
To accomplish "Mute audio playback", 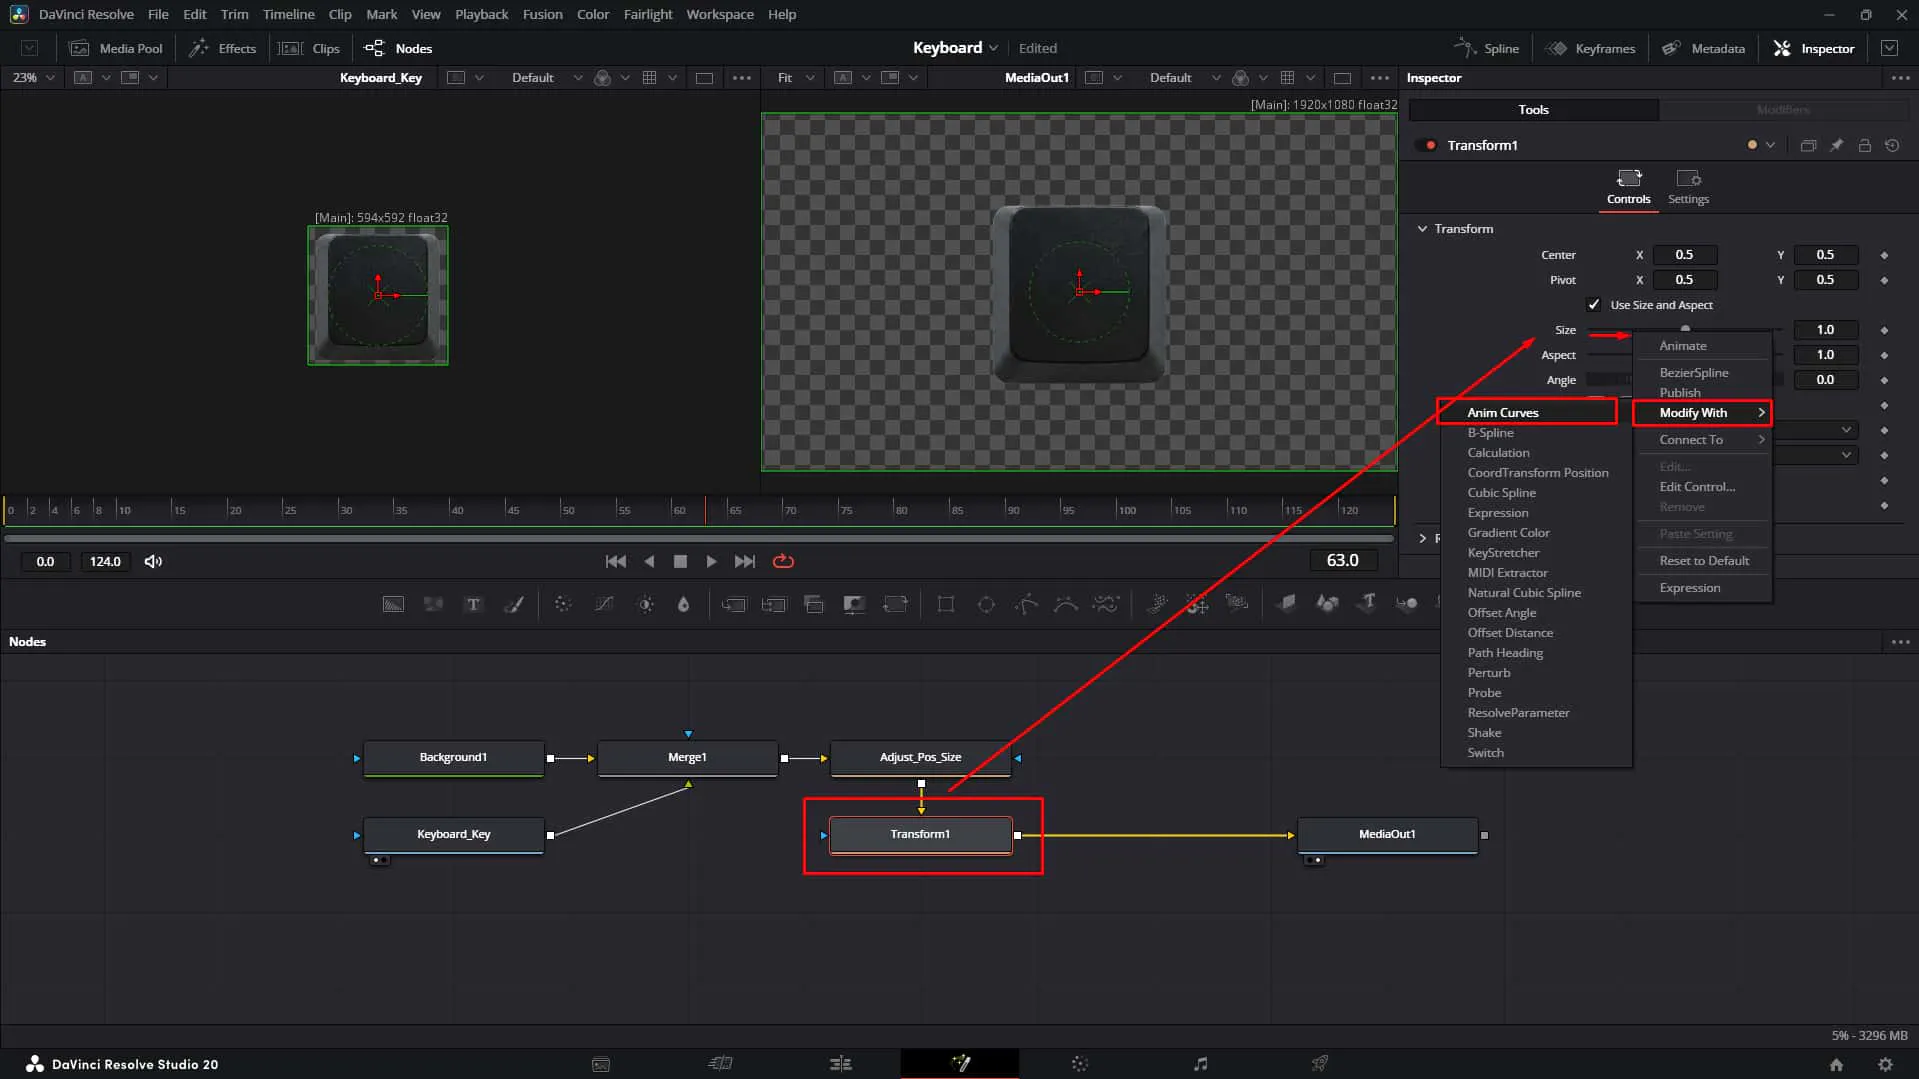I will [x=153, y=562].
